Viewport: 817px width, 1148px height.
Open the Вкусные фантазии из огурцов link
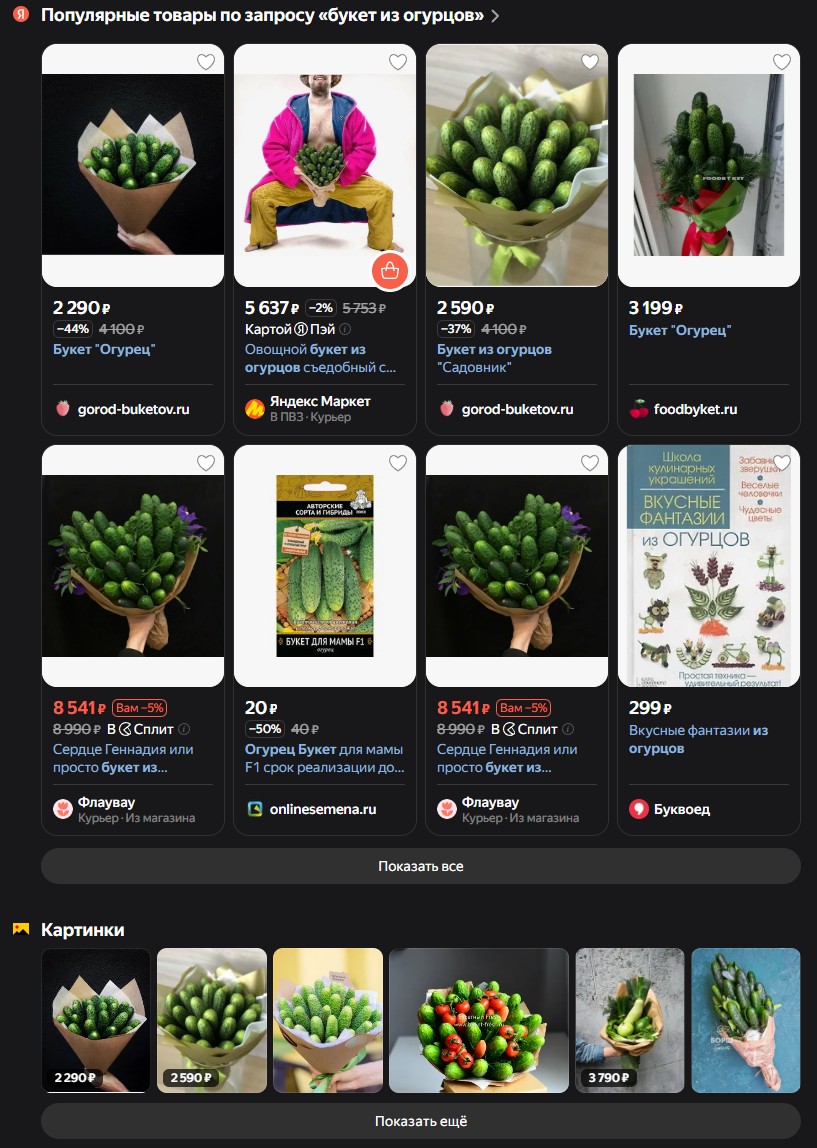coord(698,739)
